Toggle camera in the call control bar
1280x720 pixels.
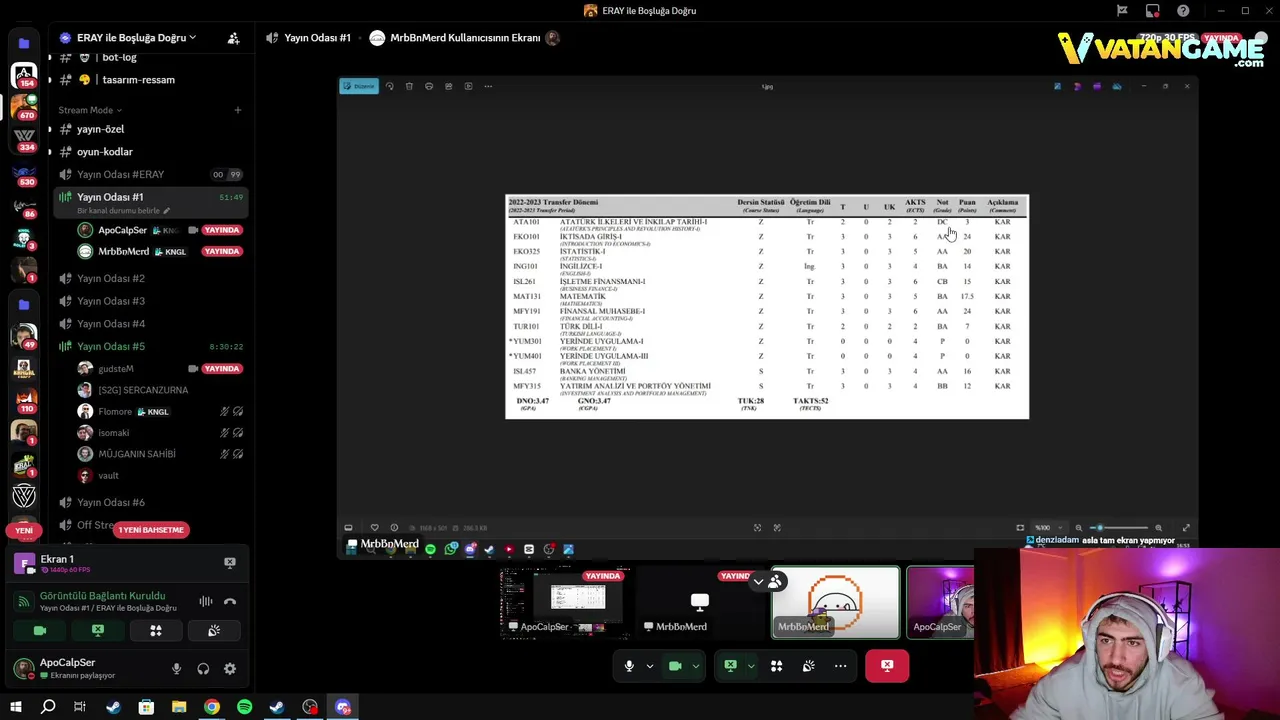coord(675,666)
